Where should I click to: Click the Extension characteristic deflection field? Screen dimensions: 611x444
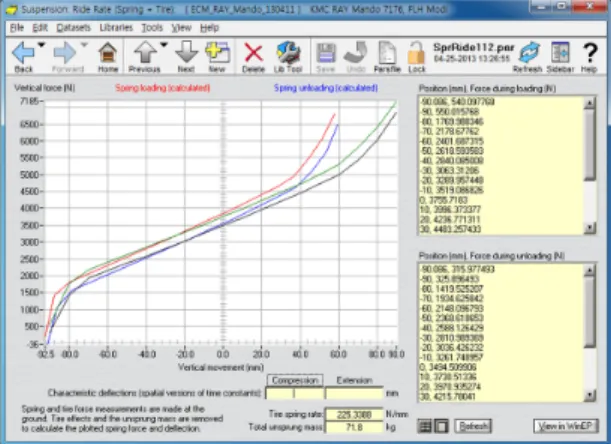tap(354, 393)
